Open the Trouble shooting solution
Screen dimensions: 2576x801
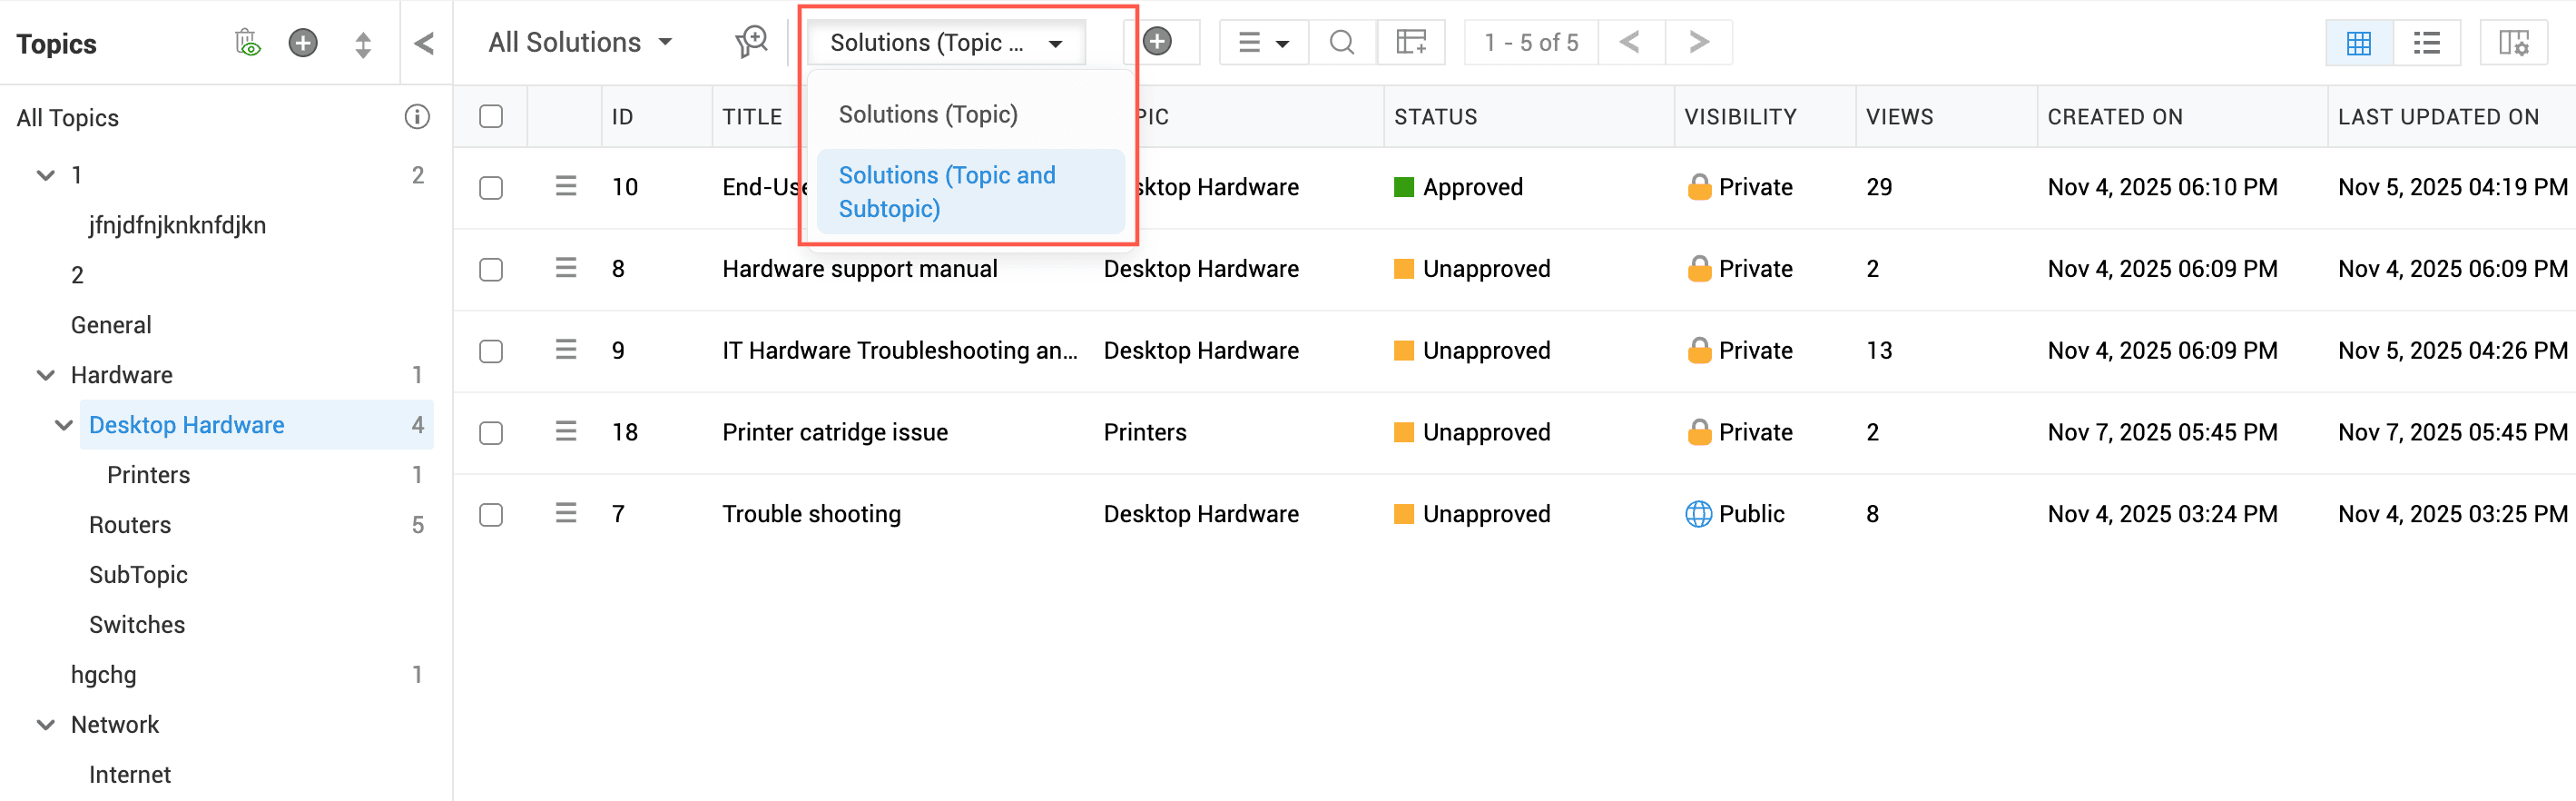[x=812, y=514]
